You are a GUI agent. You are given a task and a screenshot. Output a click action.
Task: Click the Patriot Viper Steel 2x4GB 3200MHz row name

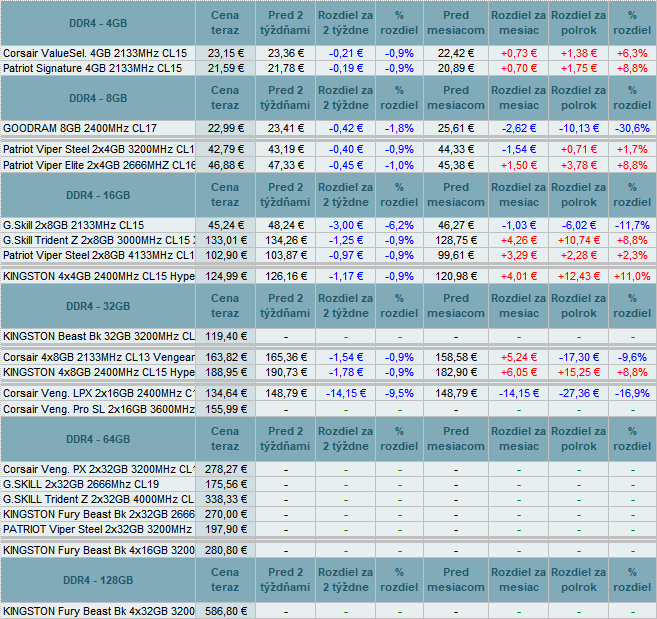click(98, 149)
